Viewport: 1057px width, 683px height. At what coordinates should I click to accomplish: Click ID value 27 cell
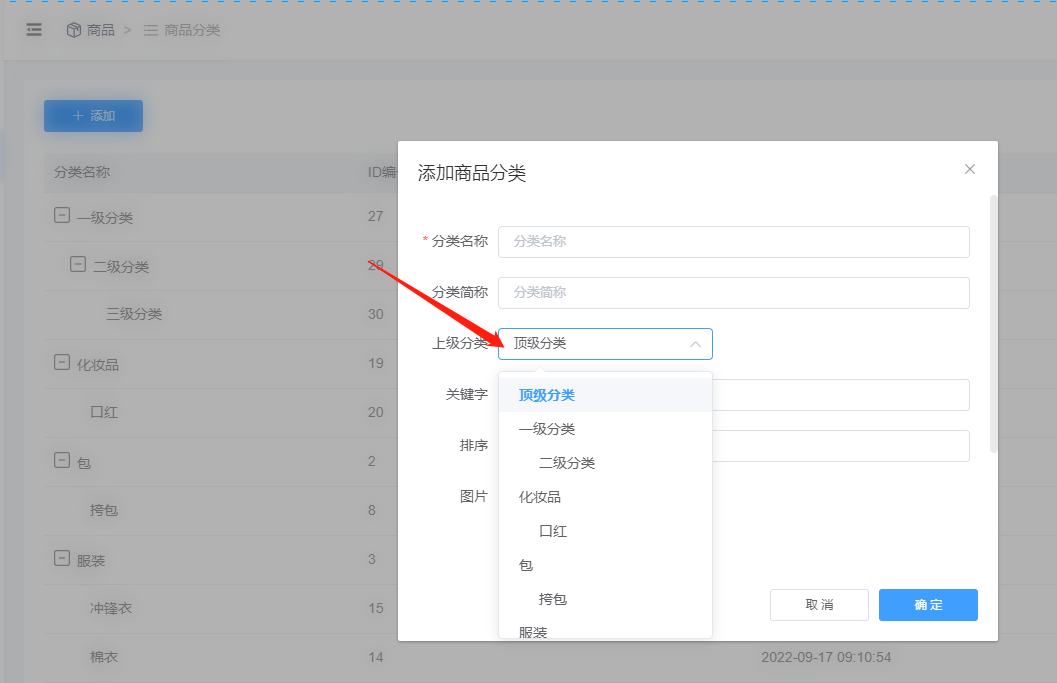click(375, 216)
